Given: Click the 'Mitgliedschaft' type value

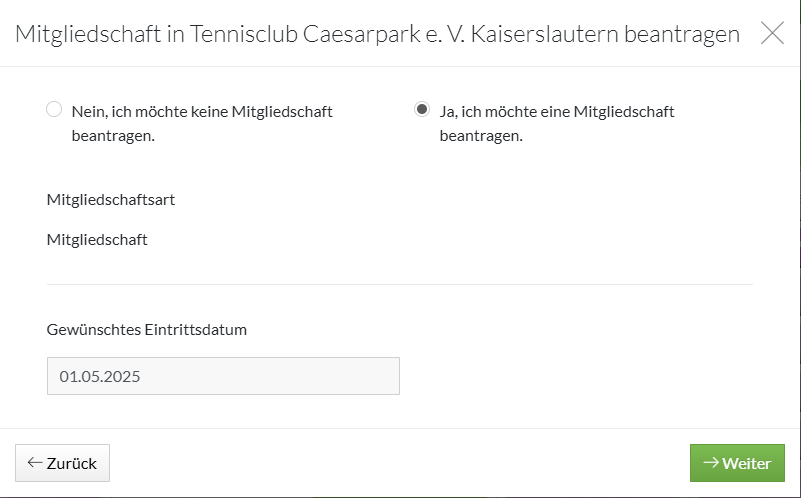Looking at the screenshot, I should pyautogui.click(x=97, y=240).
